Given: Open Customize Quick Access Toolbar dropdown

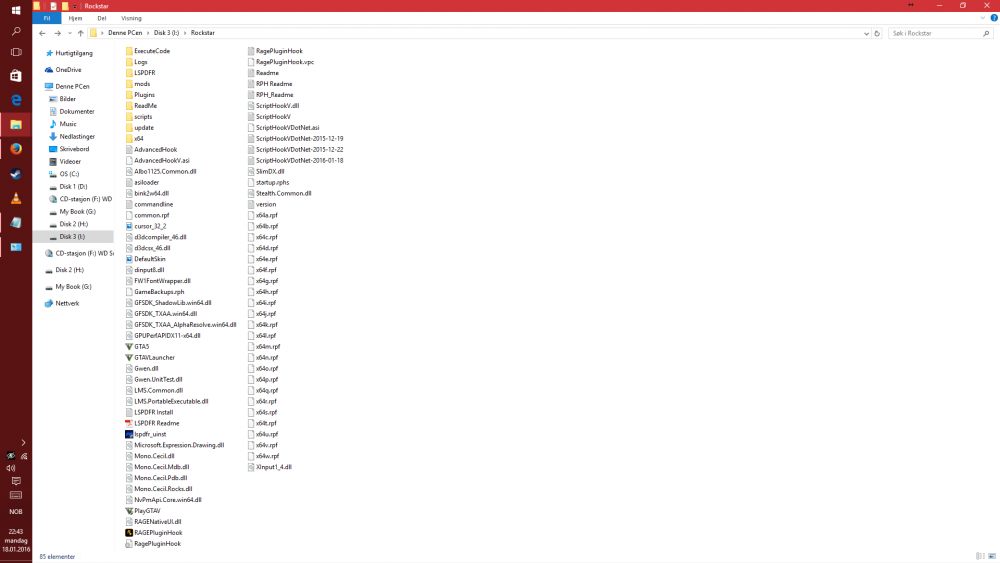Looking at the screenshot, I should click(75, 6).
